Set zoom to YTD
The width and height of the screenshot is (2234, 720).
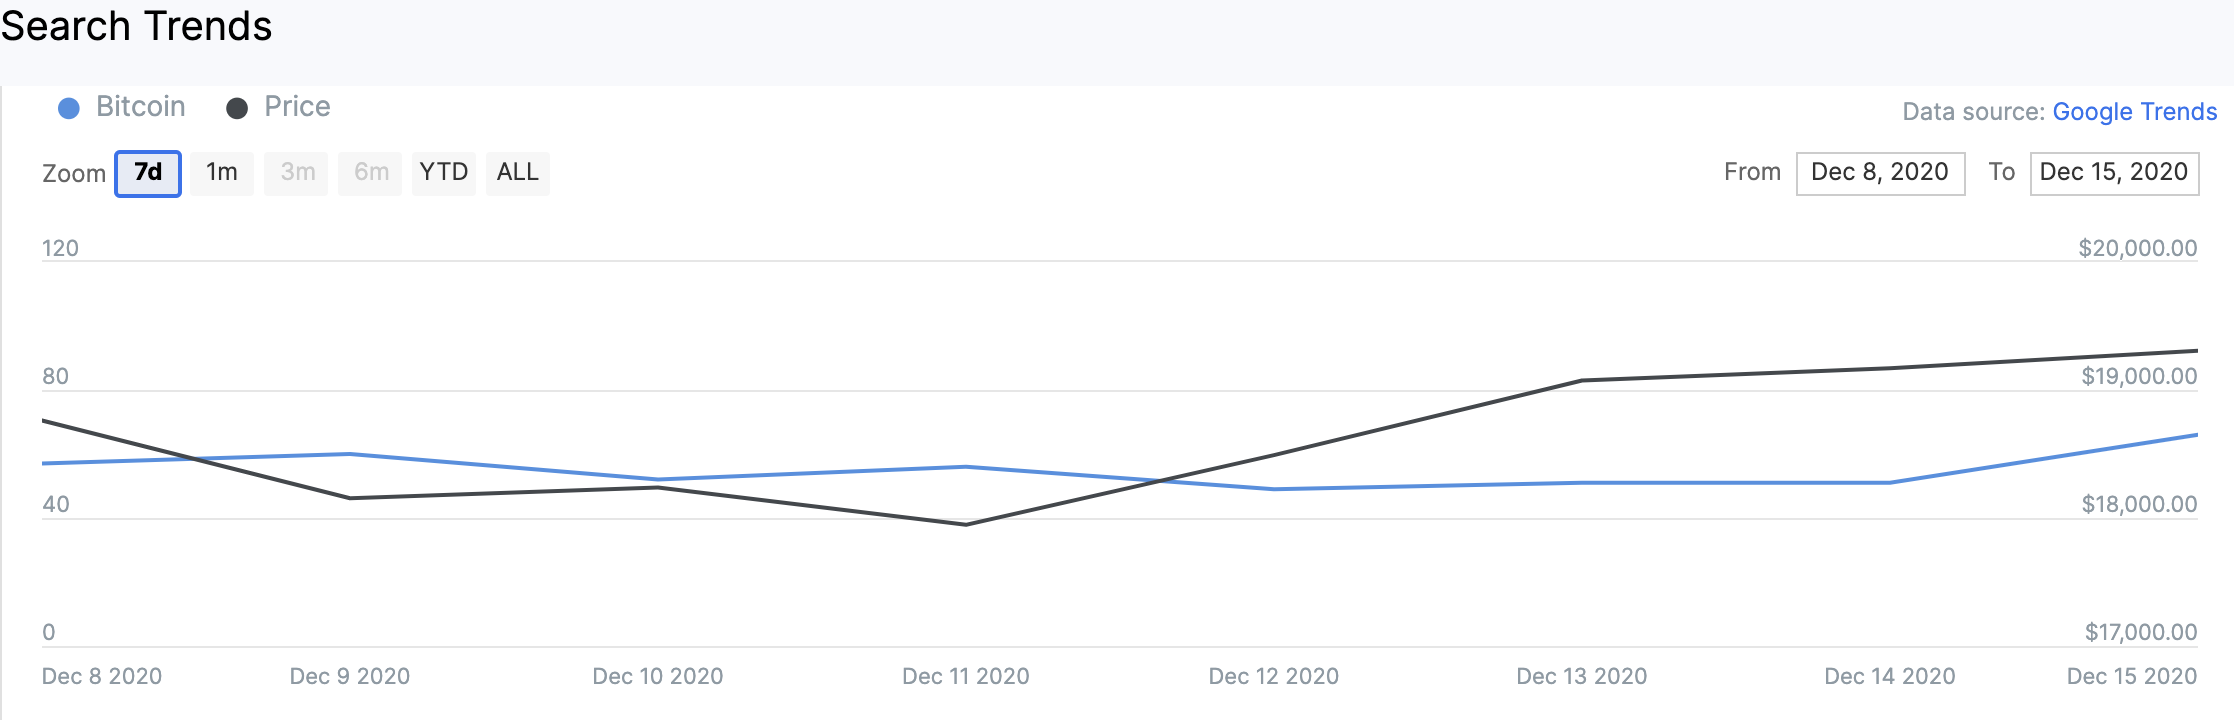444,173
